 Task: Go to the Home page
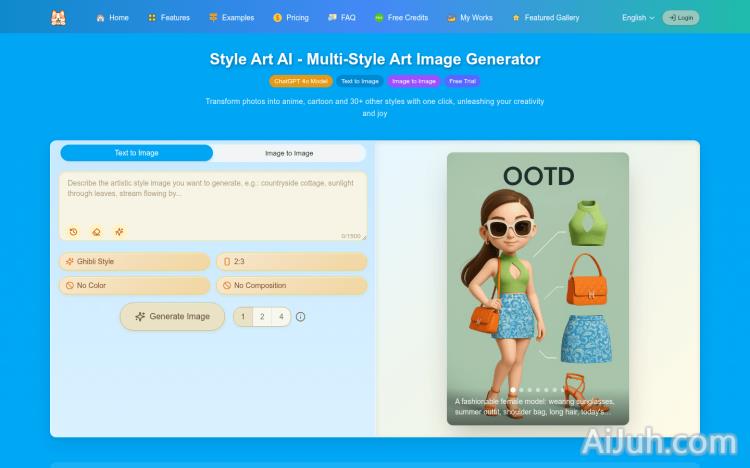click(x=112, y=18)
